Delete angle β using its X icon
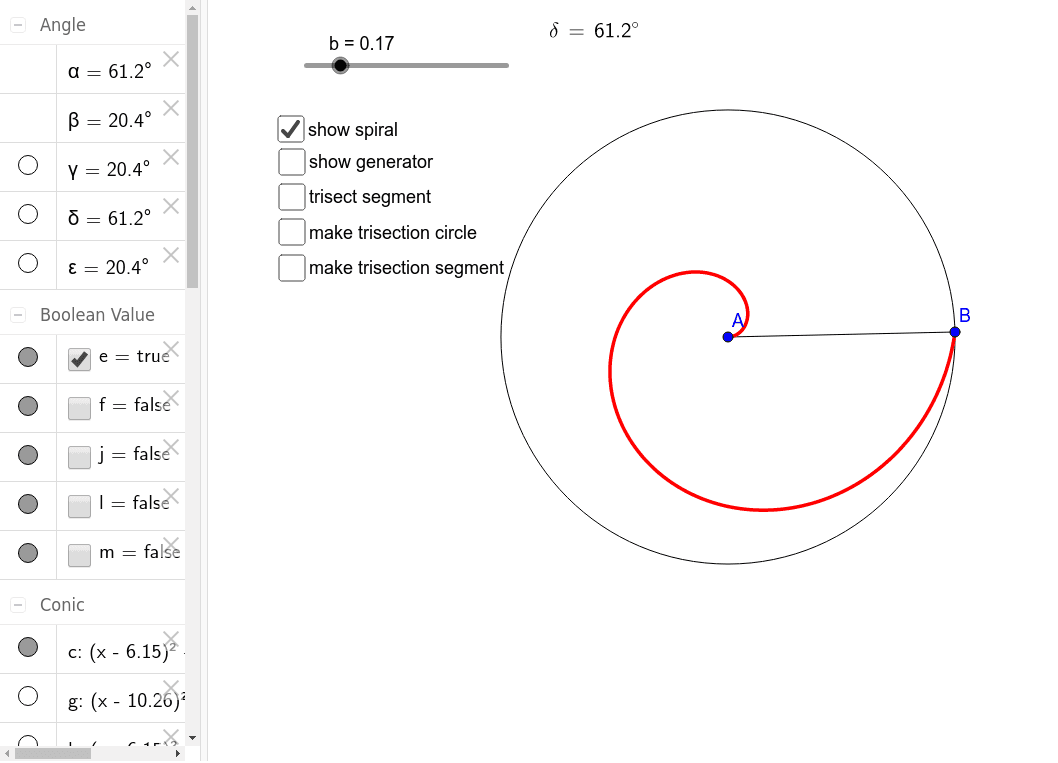 click(170, 108)
